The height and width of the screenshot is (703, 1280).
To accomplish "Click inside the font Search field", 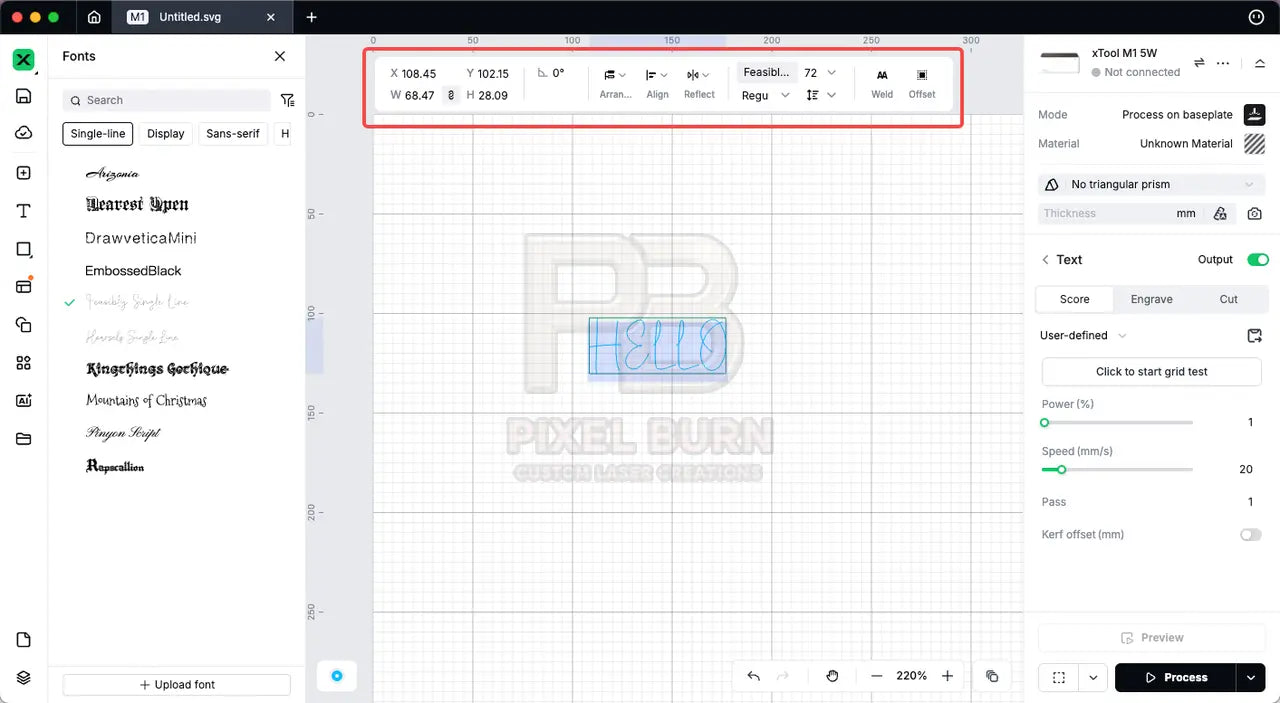I will pyautogui.click(x=165, y=100).
